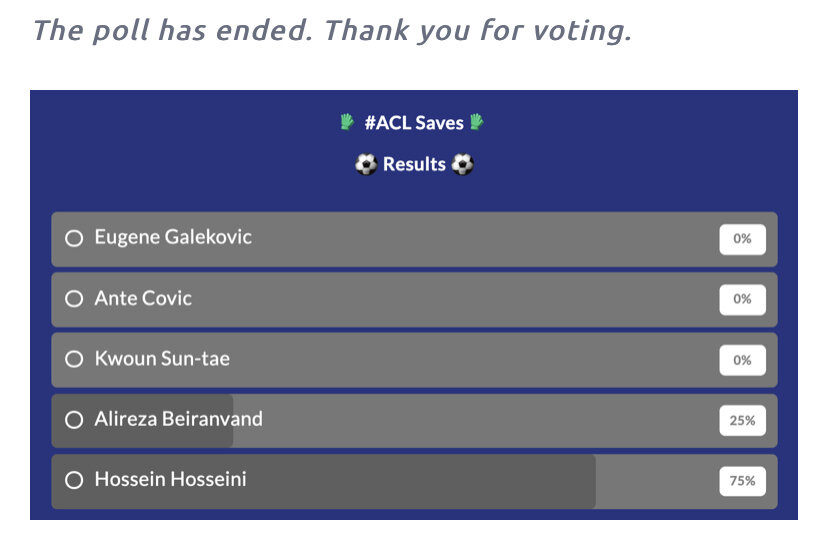
Task: Select the Eugene Galekovic radio button
Action: 73,239
